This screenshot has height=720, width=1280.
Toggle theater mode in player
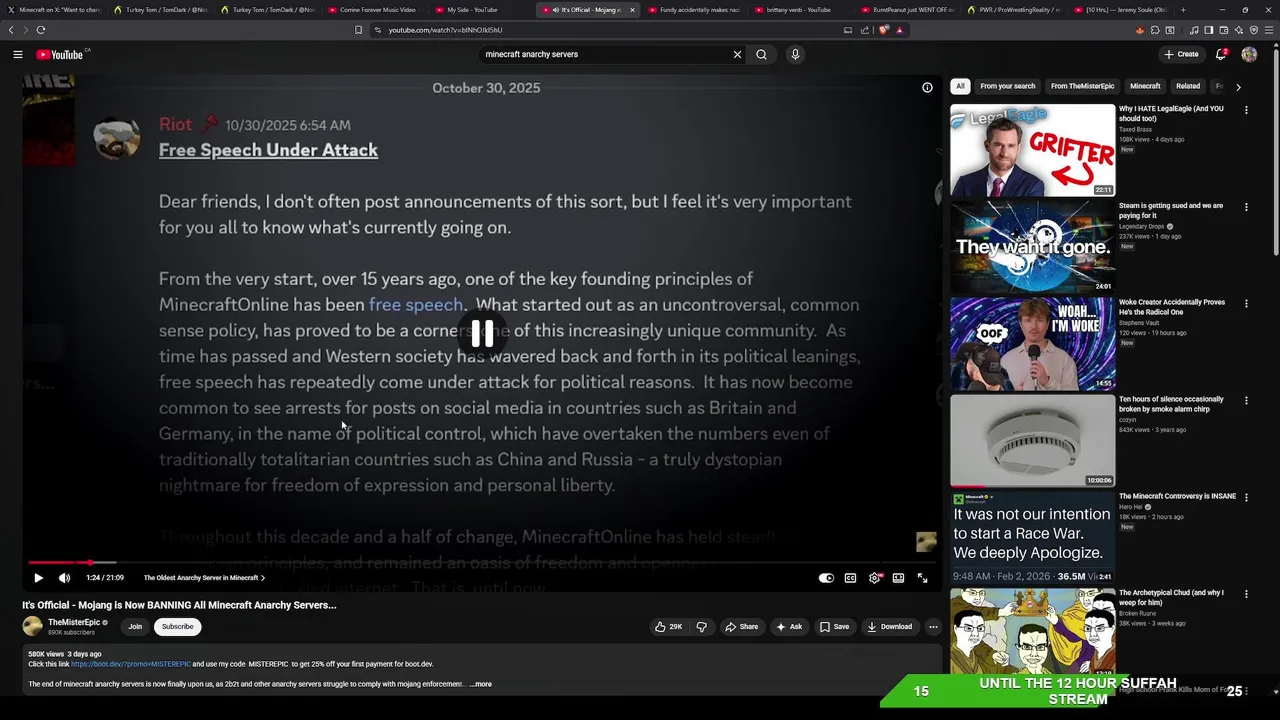click(898, 578)
